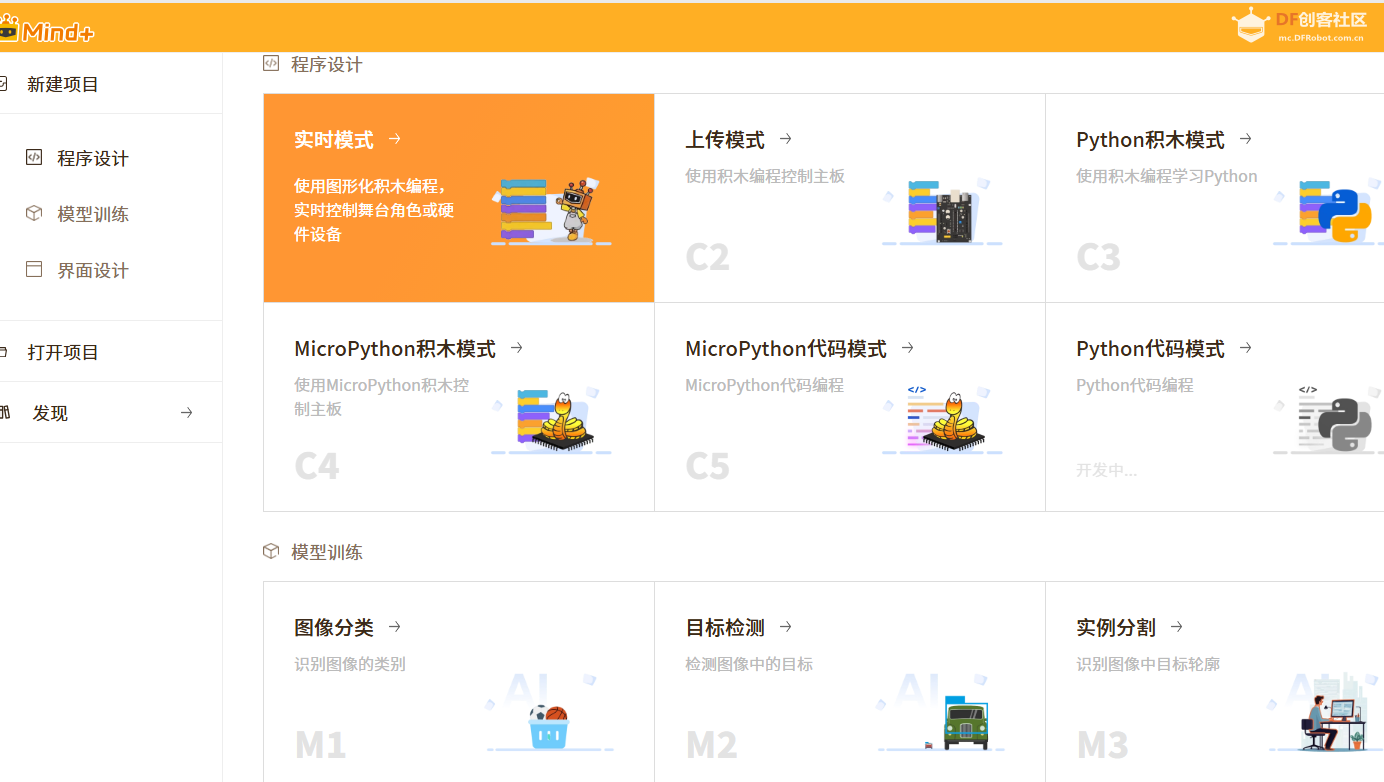Image resolution: width=1384 pixels, height=782 pixels.
Task: Click the 界面设计 window icon in sidebar
Action: (x=34, y=269)
